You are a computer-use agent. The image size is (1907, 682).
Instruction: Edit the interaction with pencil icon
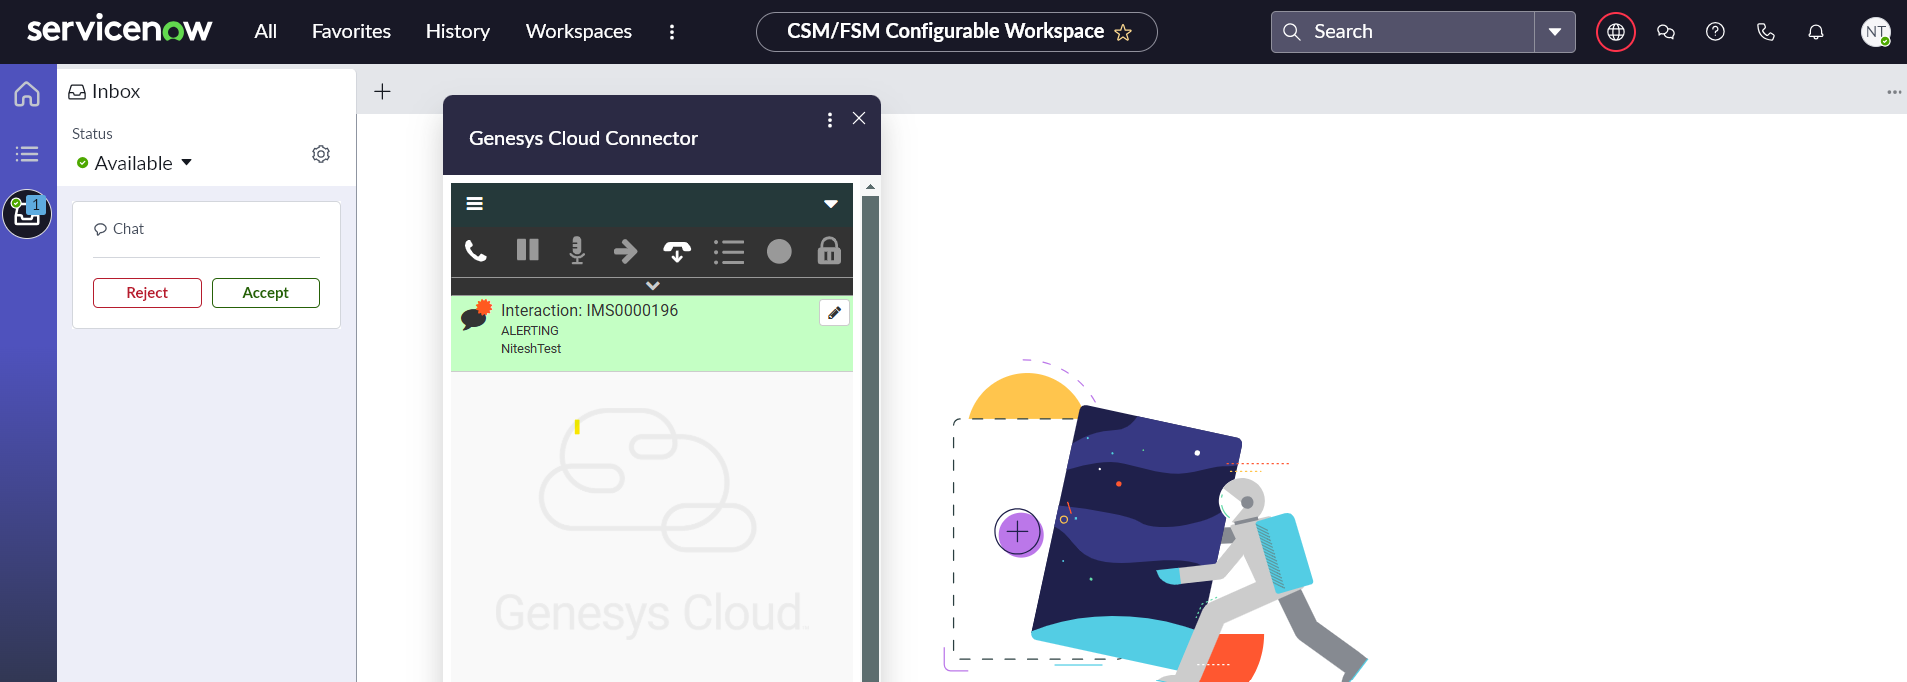point(834,313)
